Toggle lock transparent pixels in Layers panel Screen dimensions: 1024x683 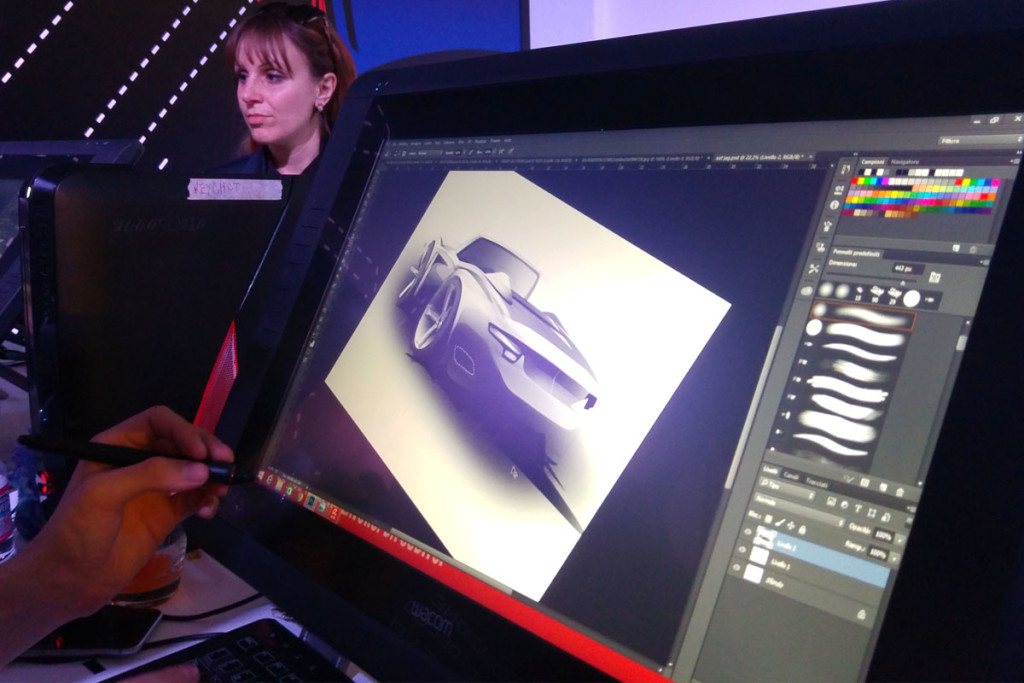tap(769, 520)
